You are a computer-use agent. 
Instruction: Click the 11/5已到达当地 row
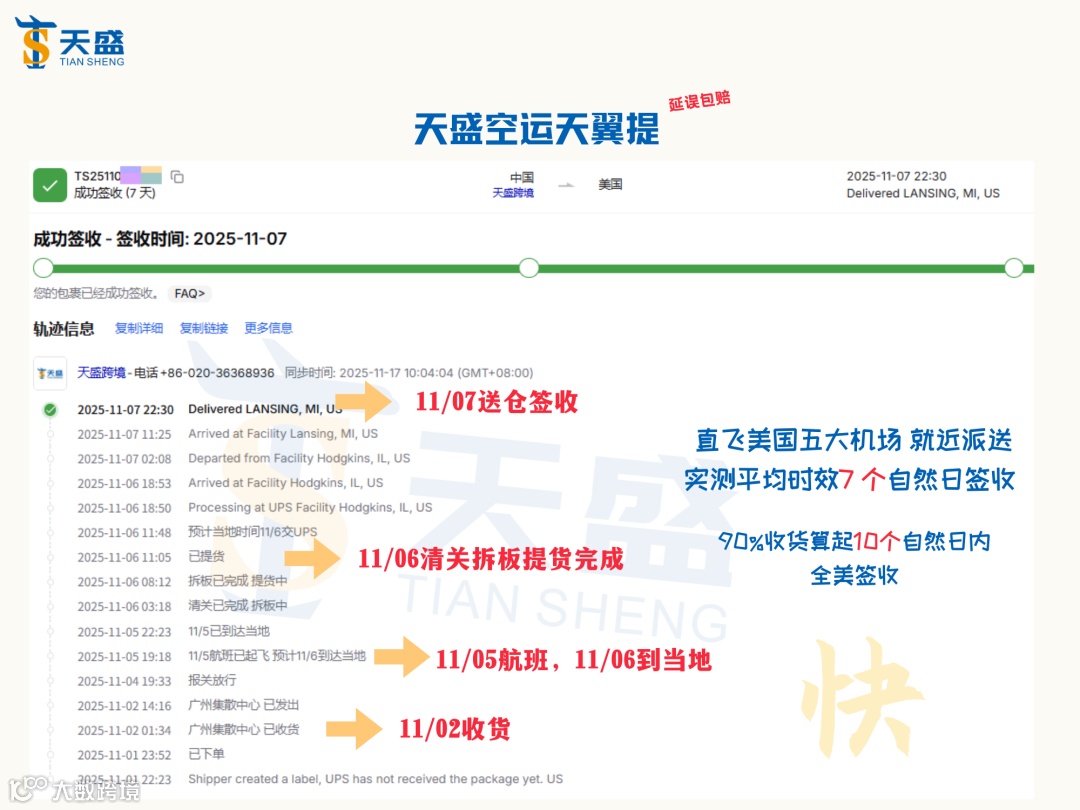pos(229,631)
